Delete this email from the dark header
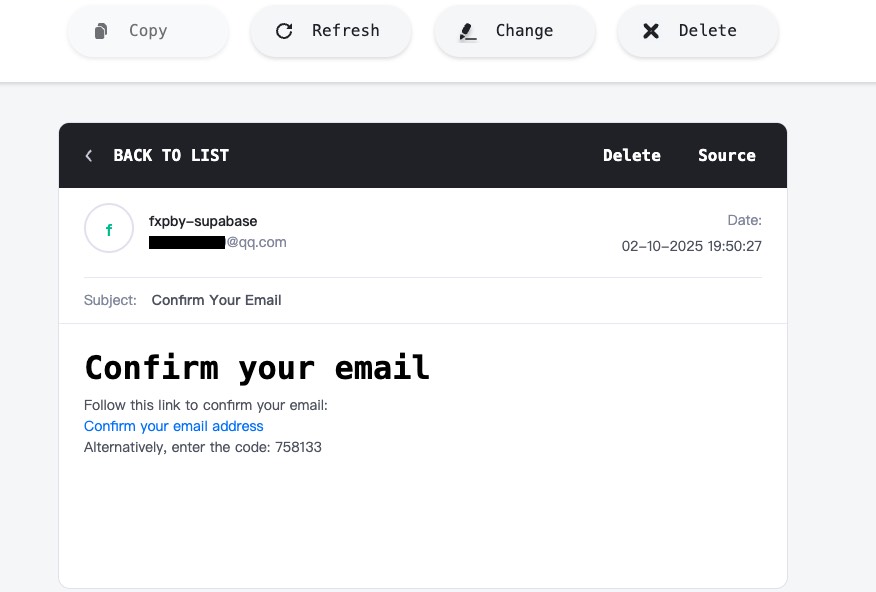The image size is (876, 592). pyautogui.click(x=632, y=155)
